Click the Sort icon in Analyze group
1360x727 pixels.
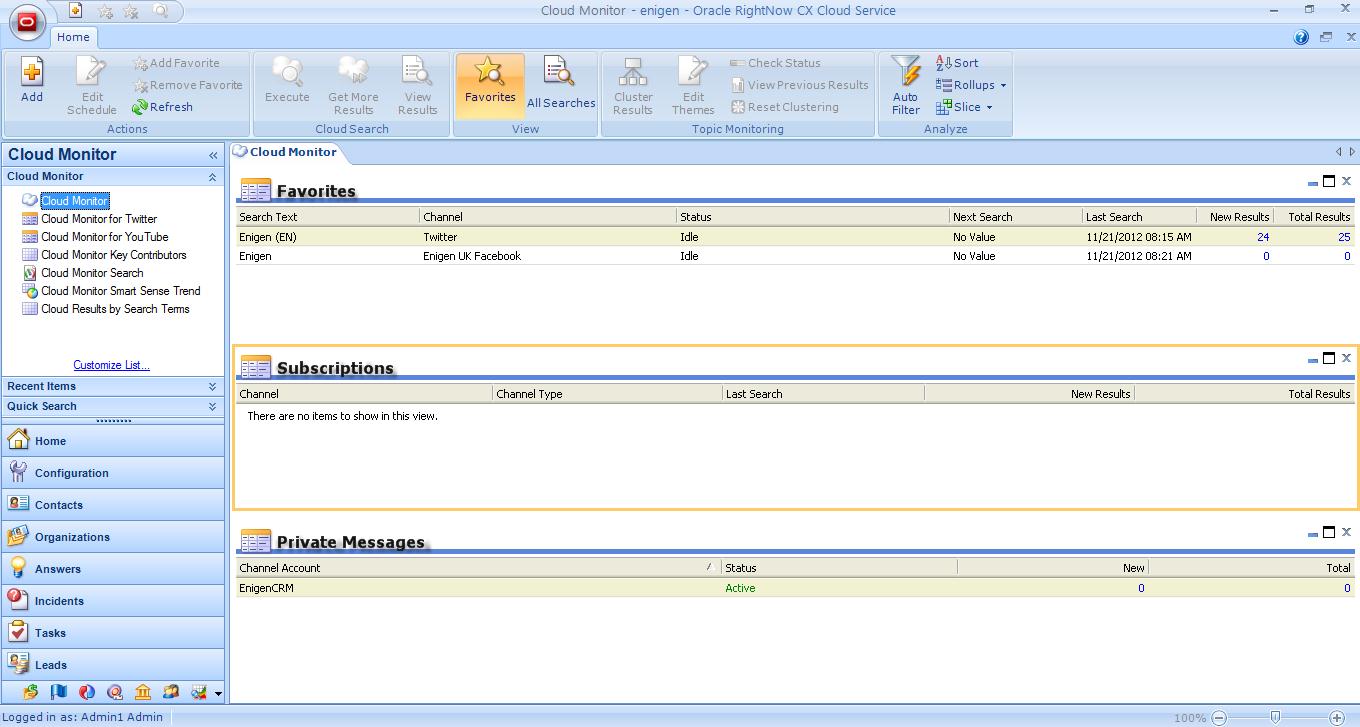[944, 63]
